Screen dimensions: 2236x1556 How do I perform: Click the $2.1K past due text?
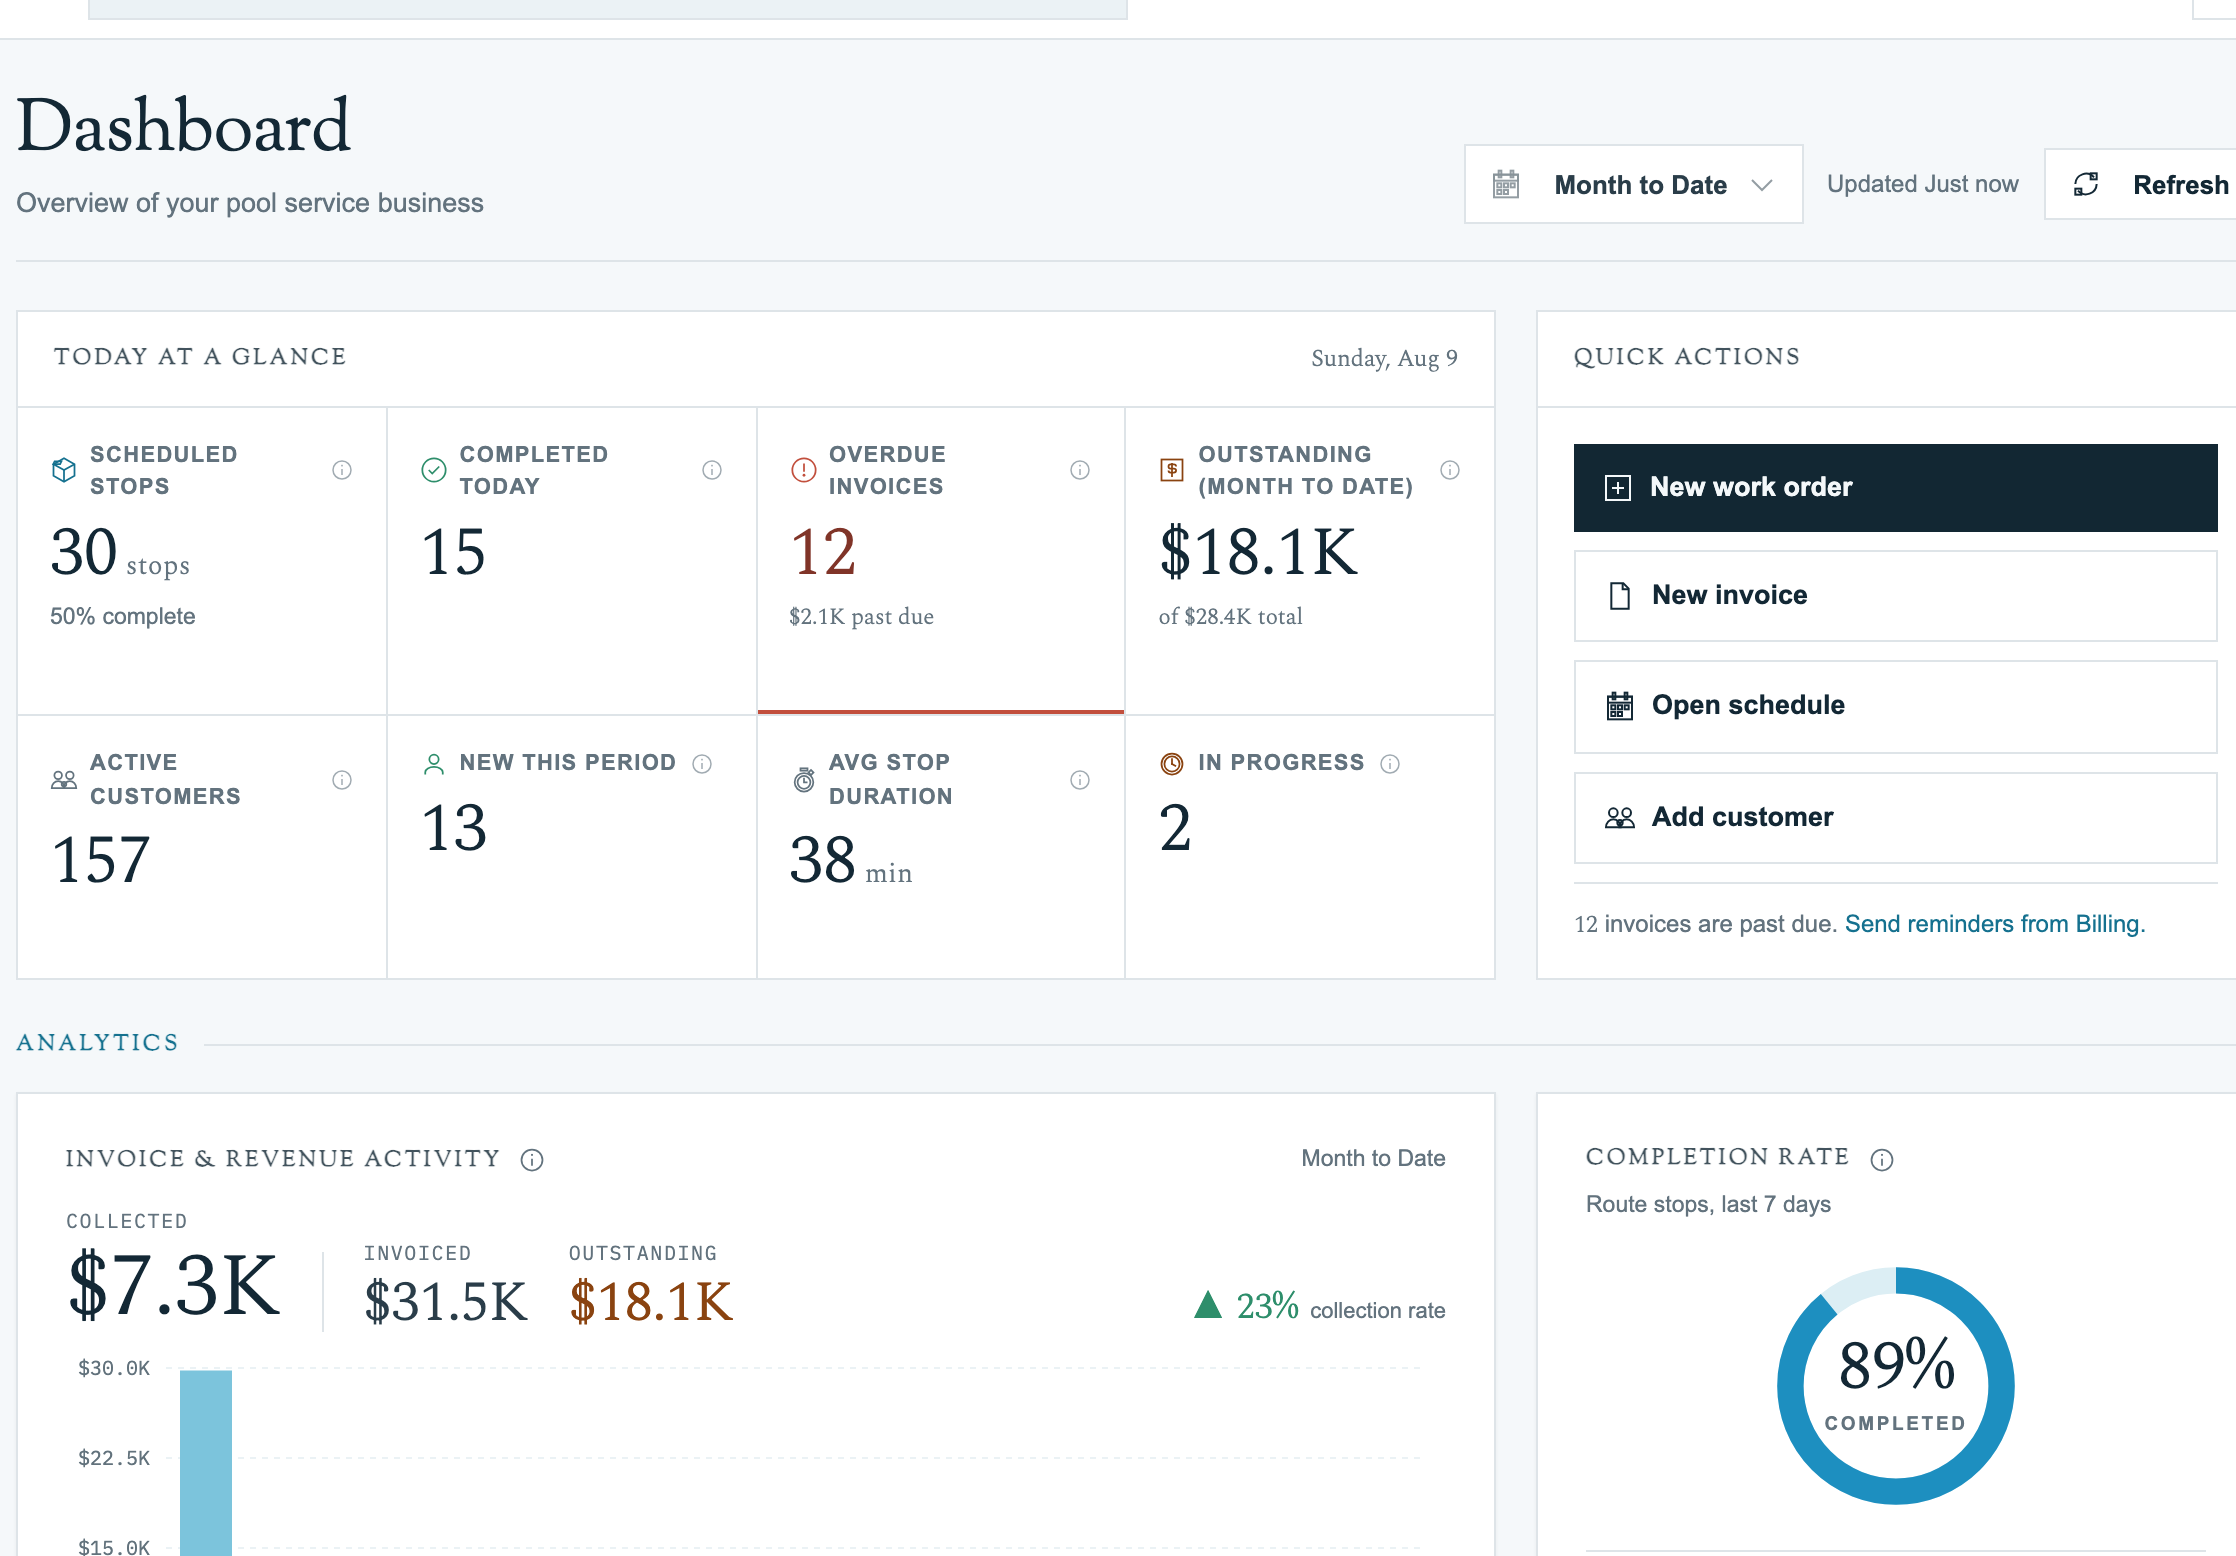(x=861, y=616)
